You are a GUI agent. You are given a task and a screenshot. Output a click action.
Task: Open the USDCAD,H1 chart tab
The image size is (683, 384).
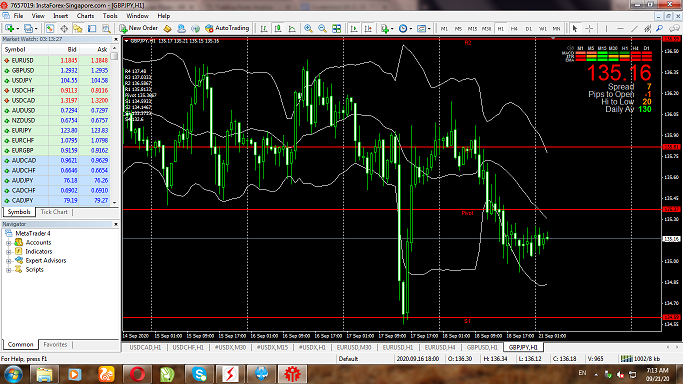click(145, 347)
